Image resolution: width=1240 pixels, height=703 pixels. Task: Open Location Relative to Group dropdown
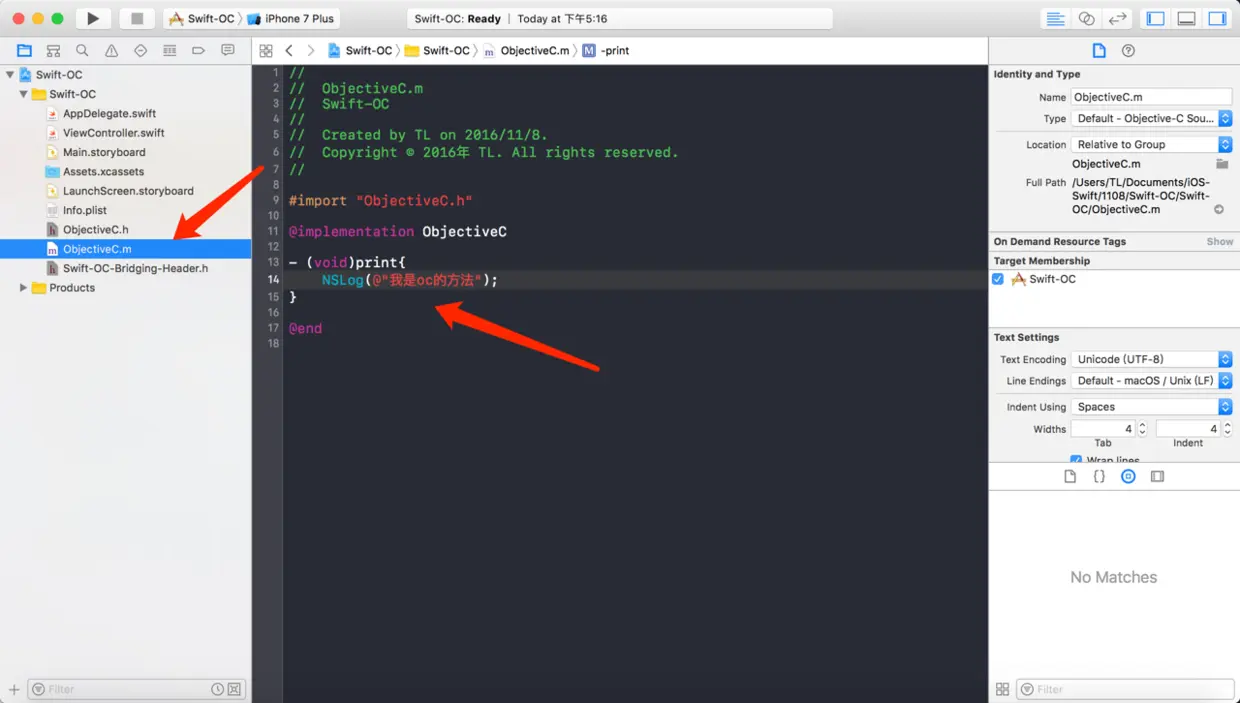point(1151,144)
